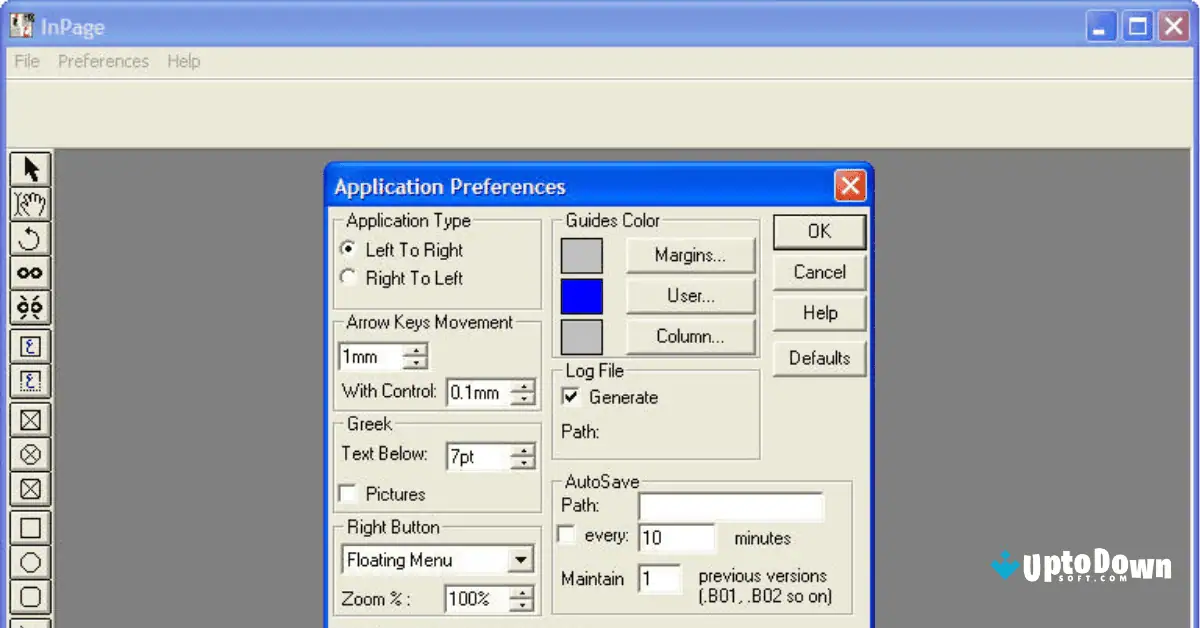Increase Zoom percentage with the stepper

tap(522, 594)
